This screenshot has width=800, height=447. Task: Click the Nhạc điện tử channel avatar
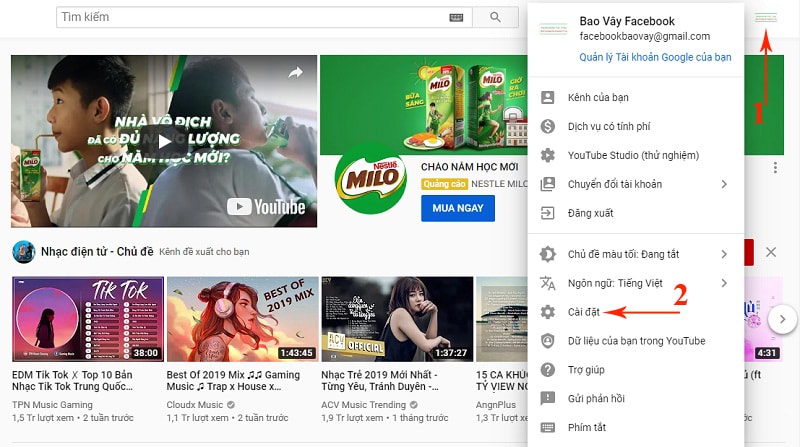tap(23, 252)
